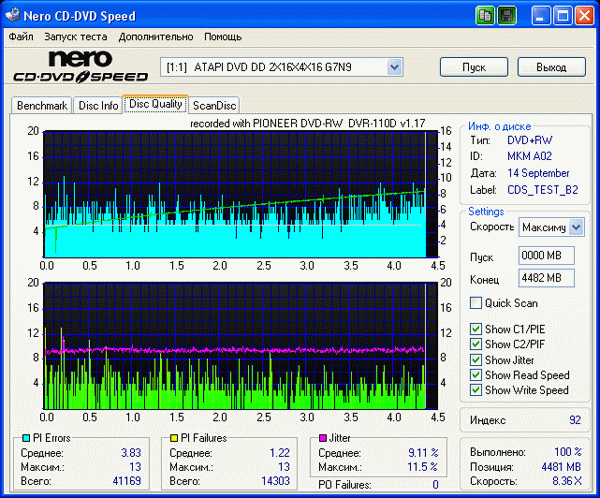Expand the Скорость speed dropdown arrow
This screenshot has width=600, height=498.
coord(576,227)
